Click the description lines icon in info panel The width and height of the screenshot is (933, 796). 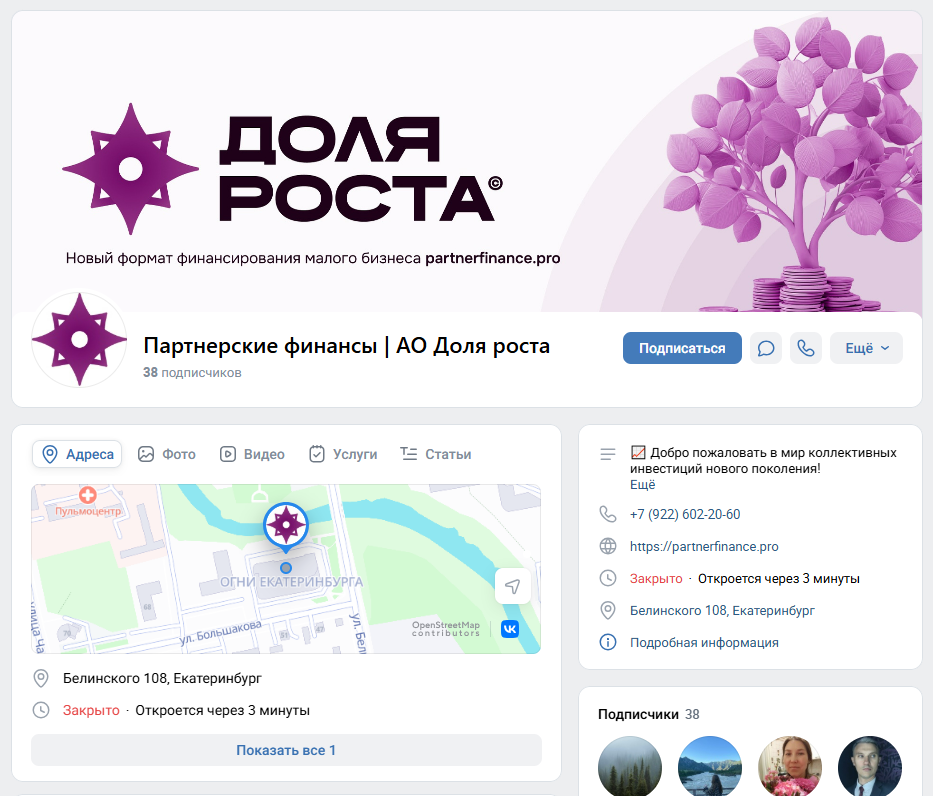tap(608, 455)
